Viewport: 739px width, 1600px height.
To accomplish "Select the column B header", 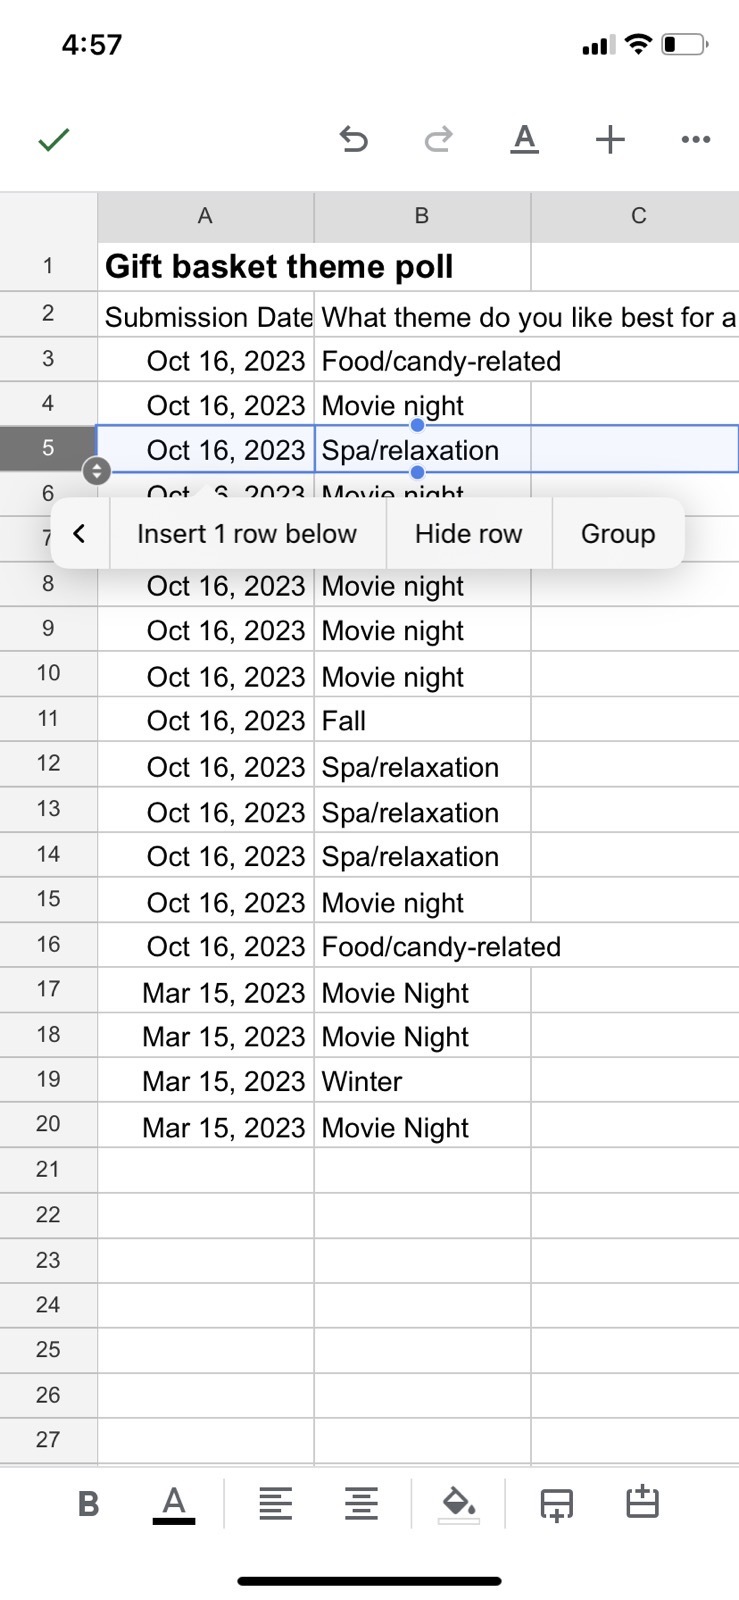I will point(422,216).
